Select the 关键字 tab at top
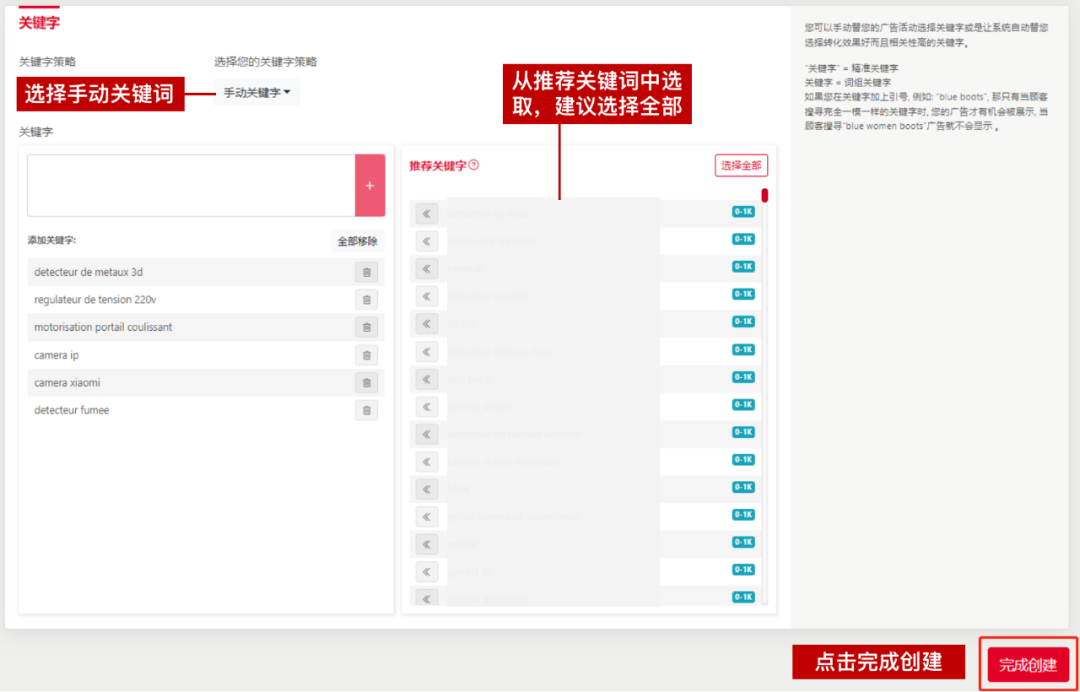 pos(39,20)
